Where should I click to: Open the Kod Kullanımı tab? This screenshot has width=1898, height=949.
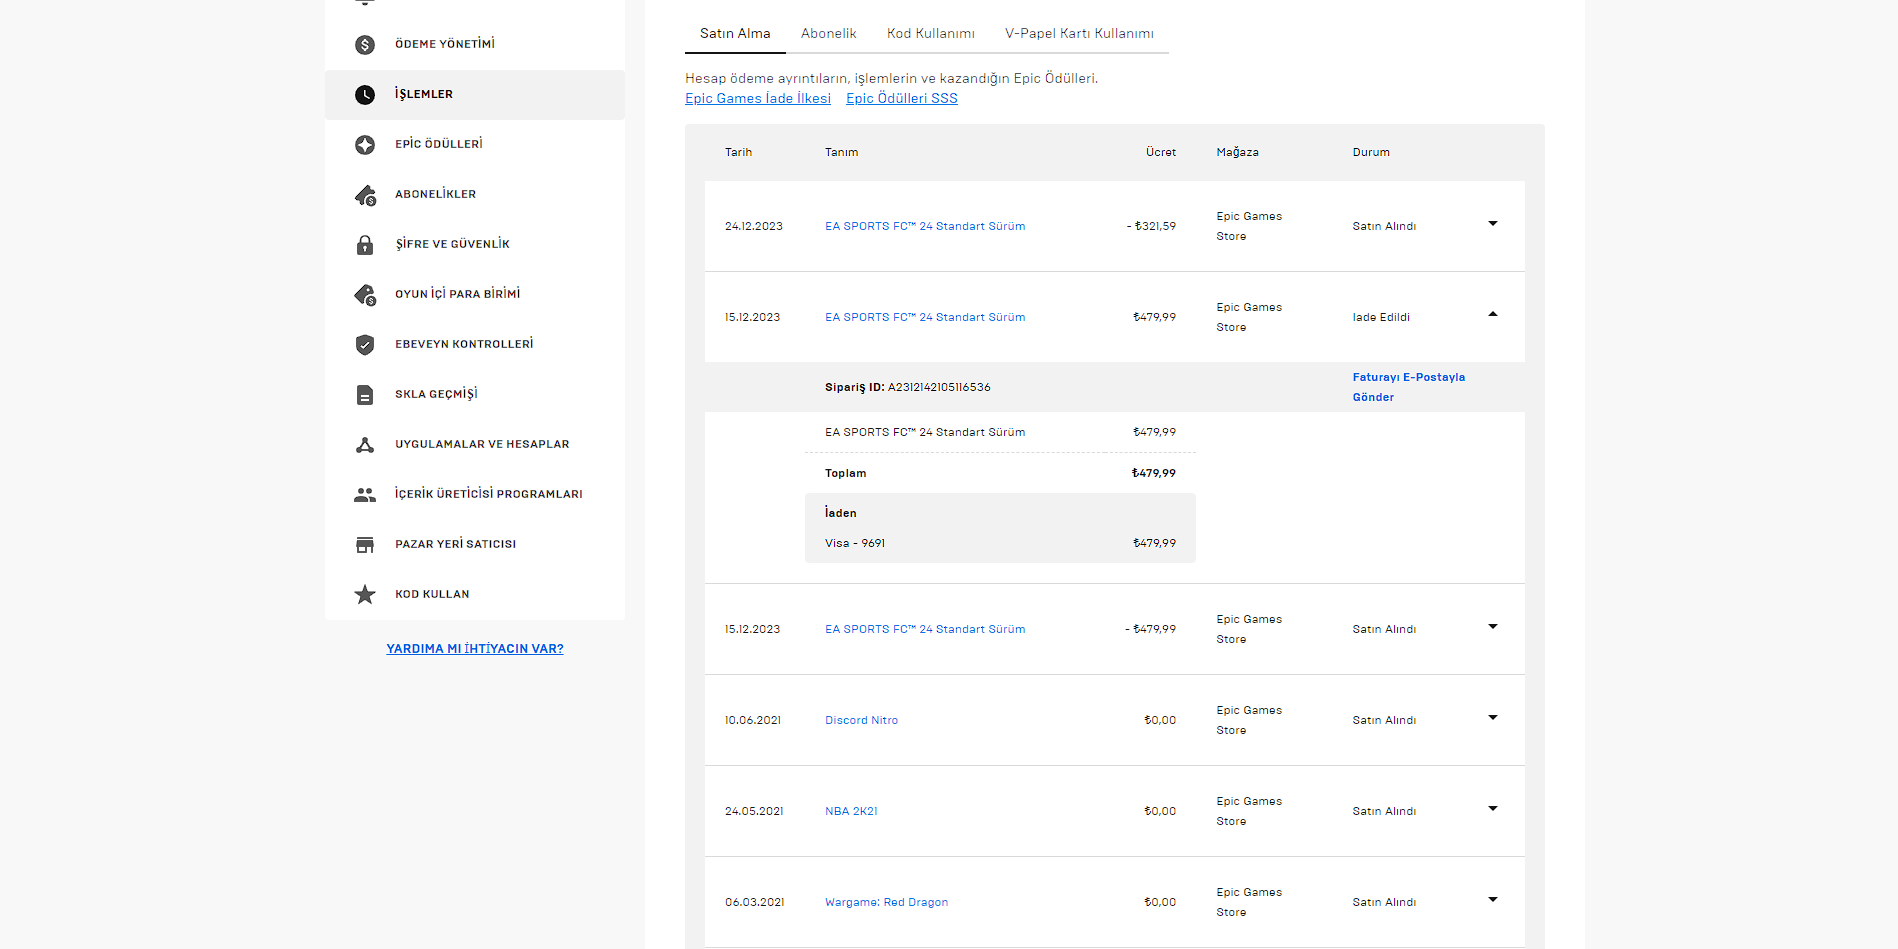[x=930, y=34]
